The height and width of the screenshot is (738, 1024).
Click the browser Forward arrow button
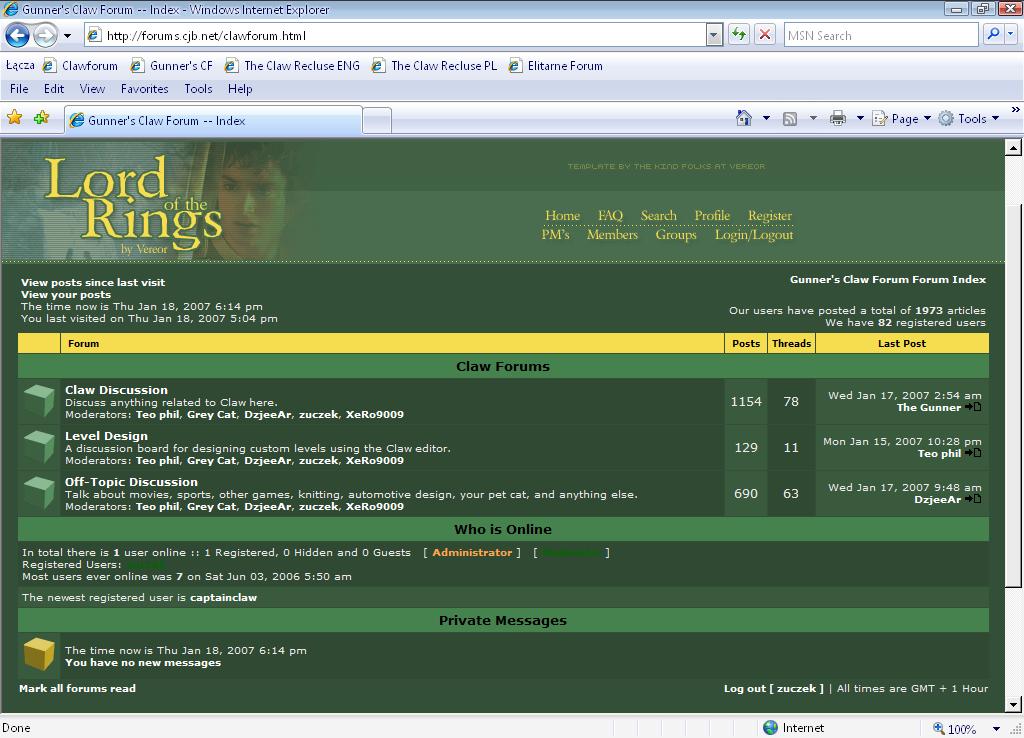45,35
